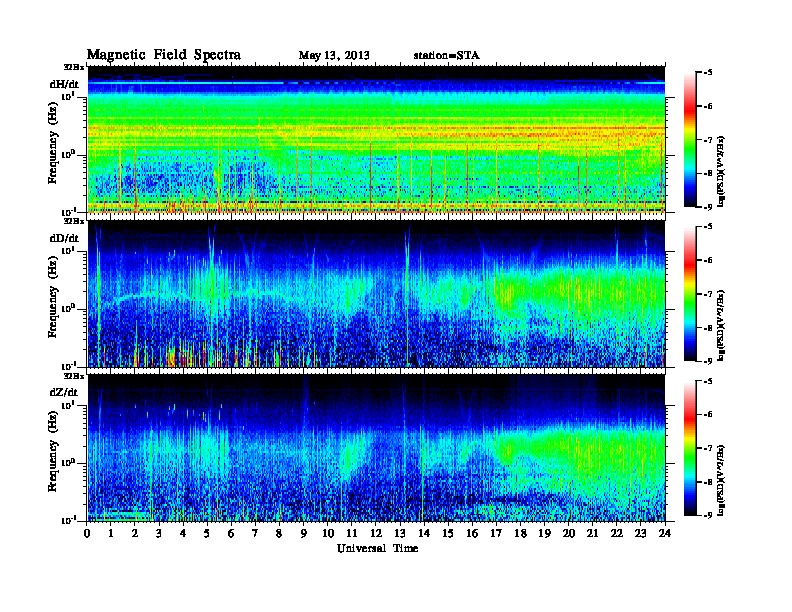Click the '21' tick on the time axis

592,534
